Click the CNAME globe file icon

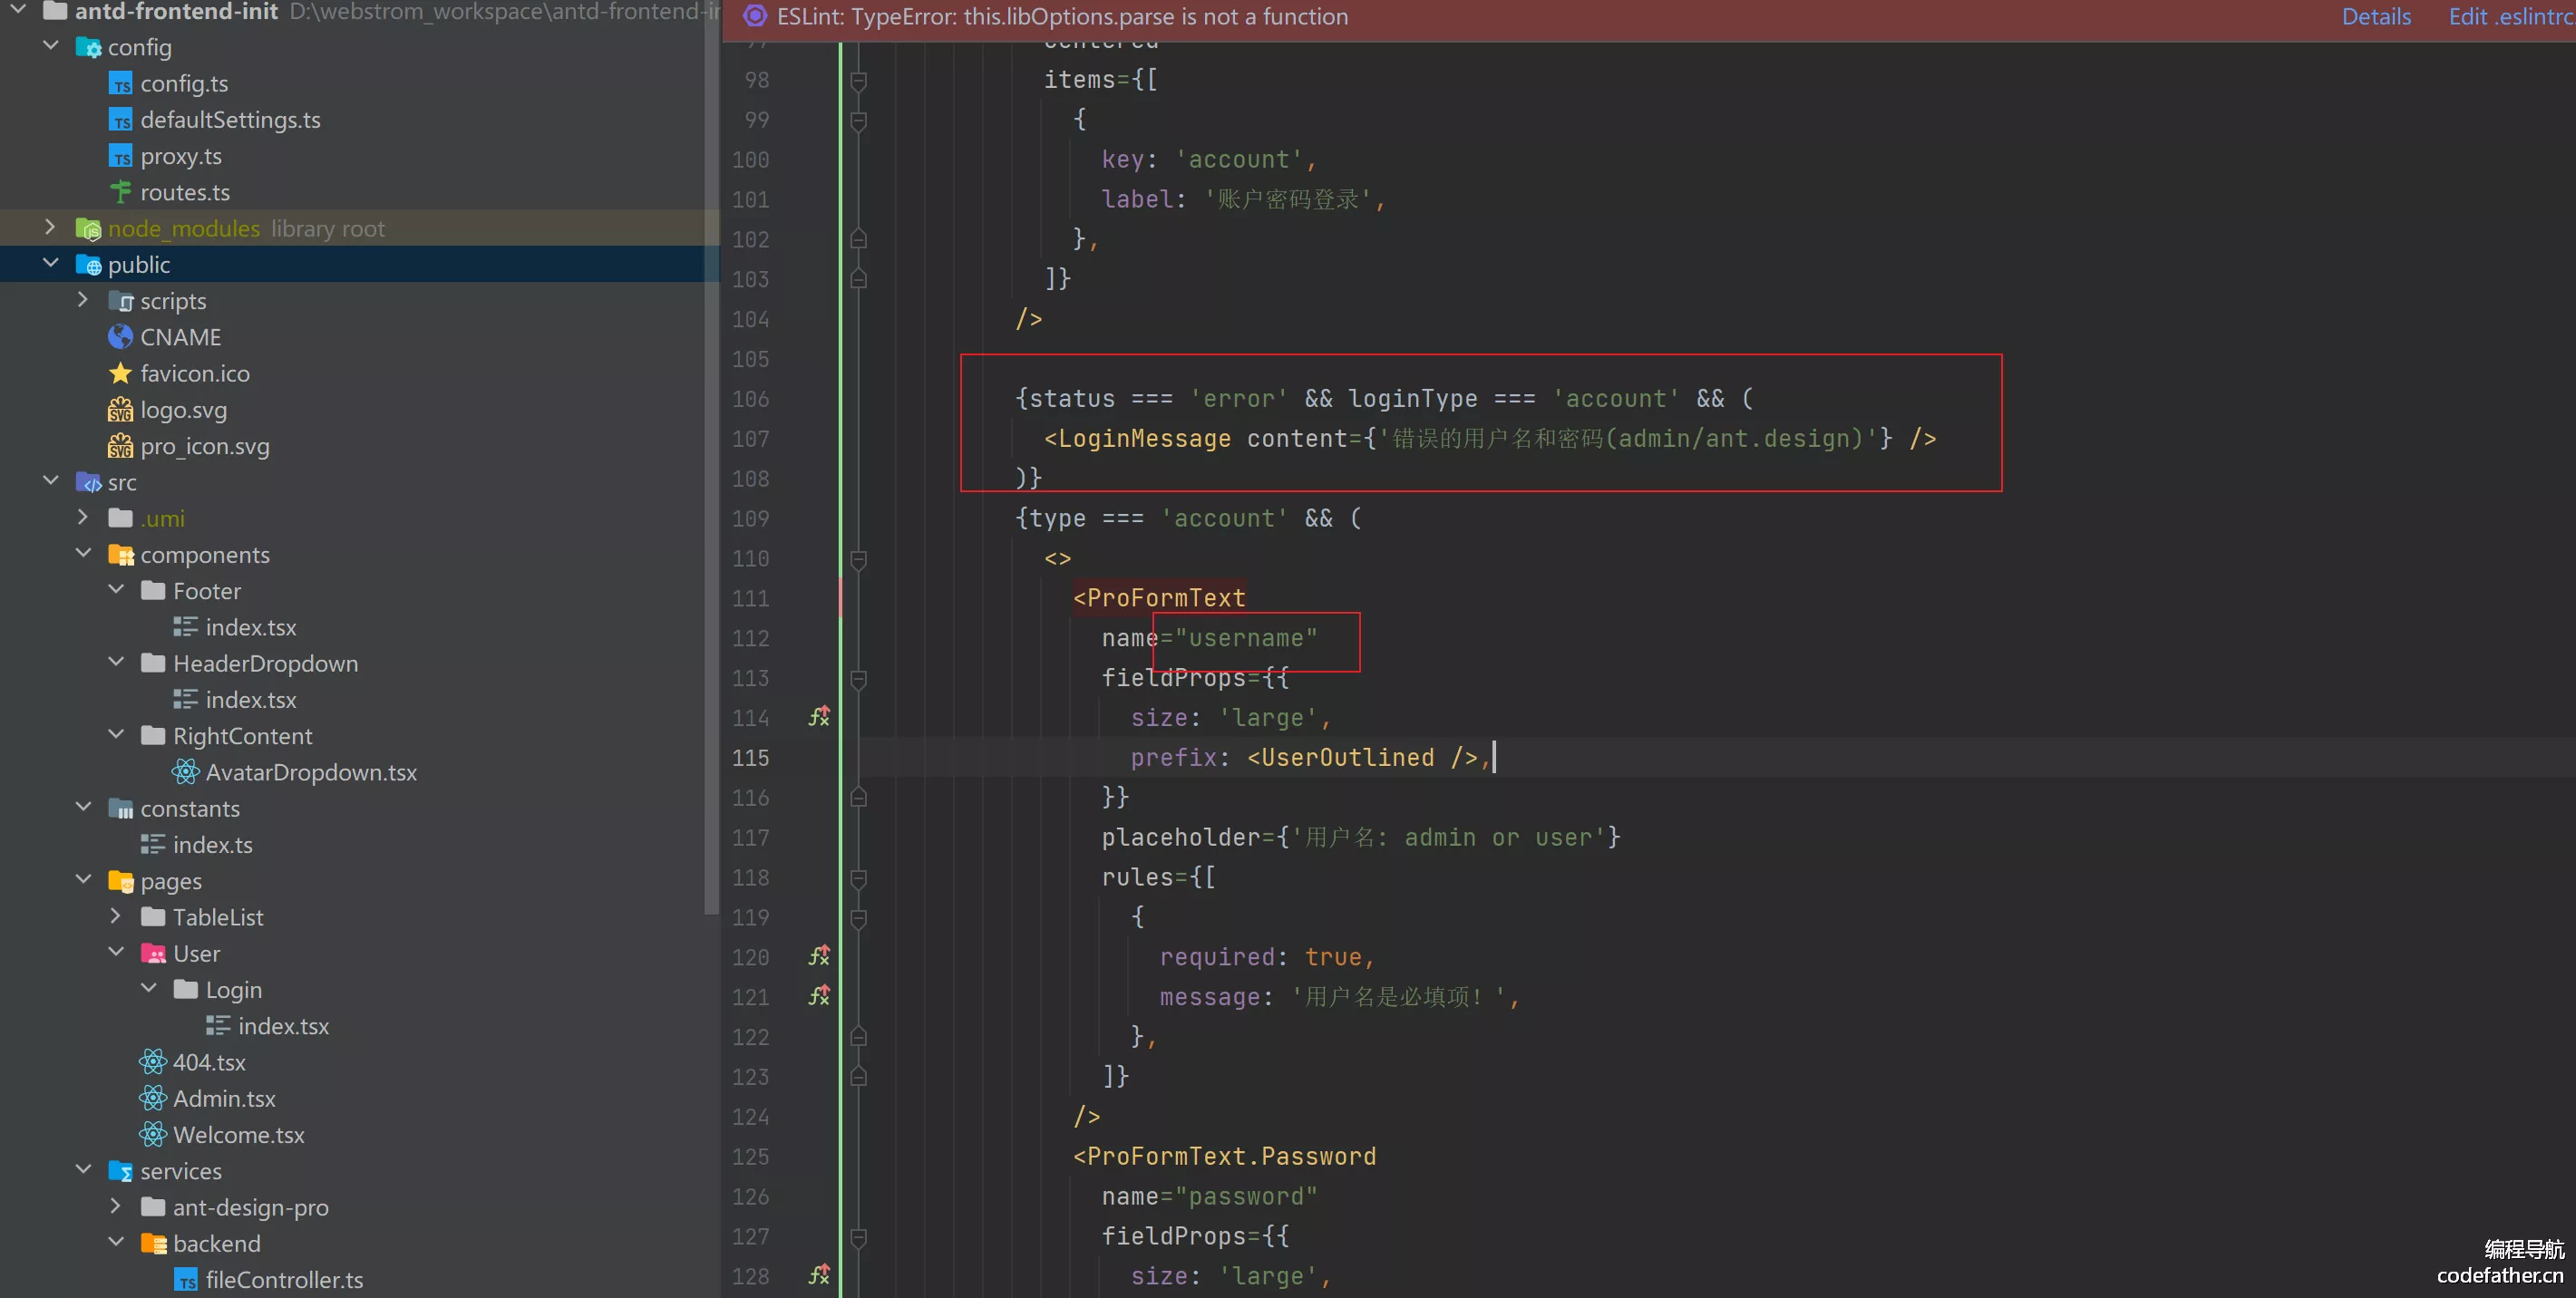pyautogui.click(x=120, y=337)
